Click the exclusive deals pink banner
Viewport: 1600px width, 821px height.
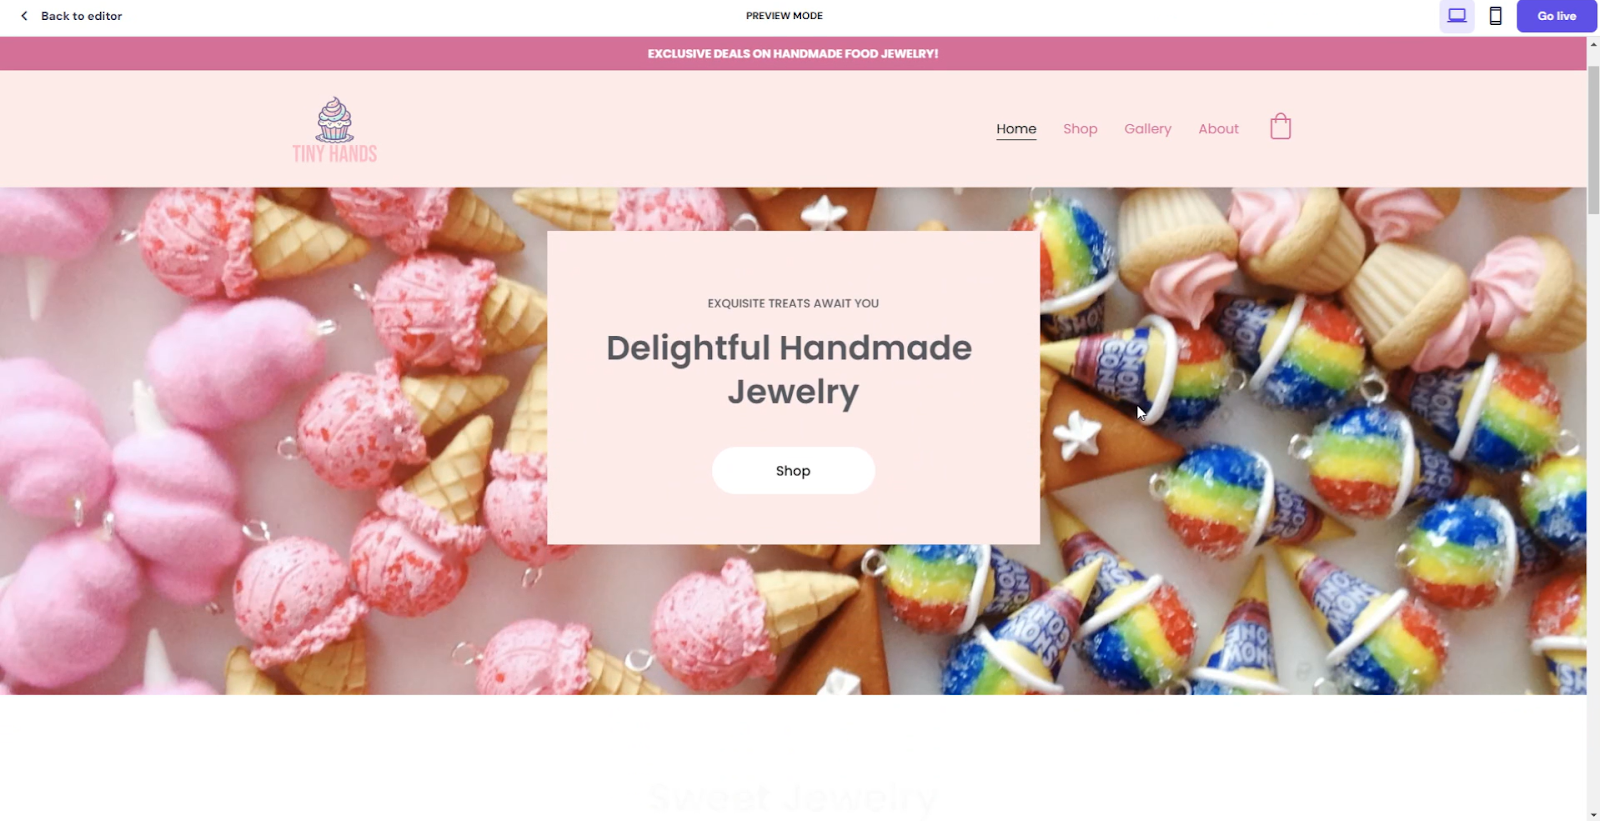(x=793, y=54)
